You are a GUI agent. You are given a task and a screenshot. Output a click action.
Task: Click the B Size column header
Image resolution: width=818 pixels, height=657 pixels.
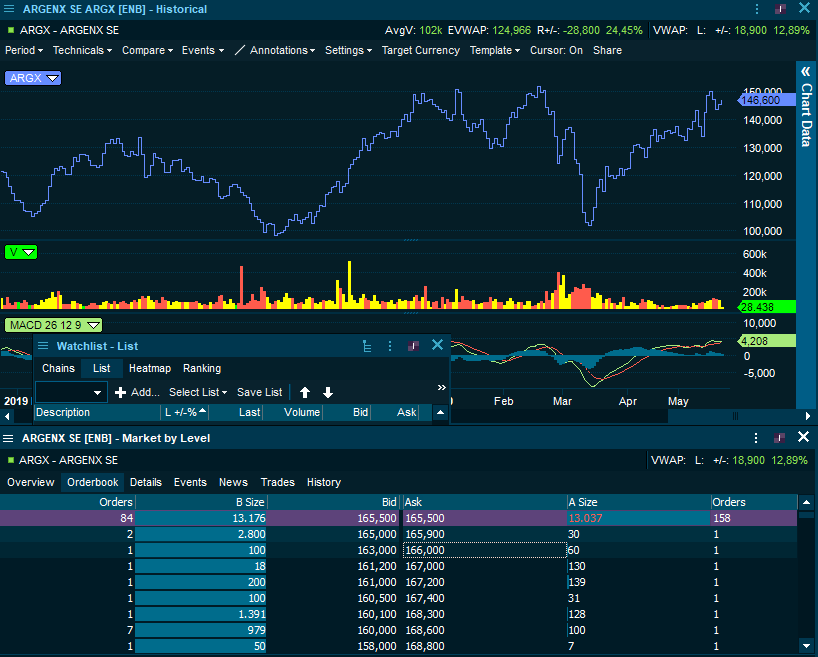pos(201,502)
